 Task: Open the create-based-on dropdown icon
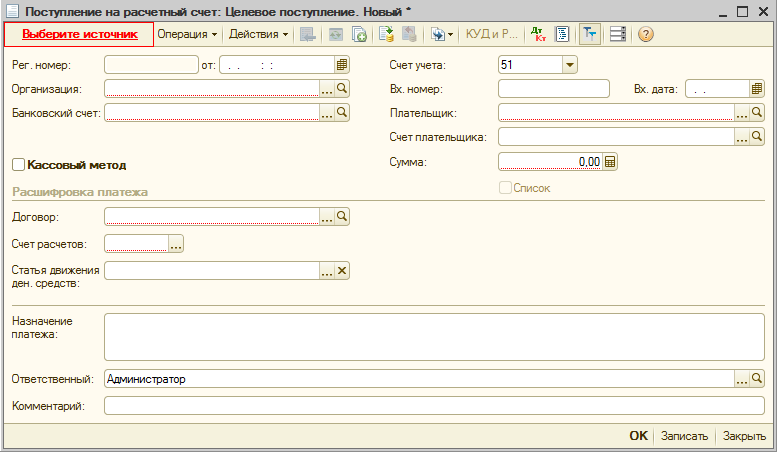pos(442,34)
